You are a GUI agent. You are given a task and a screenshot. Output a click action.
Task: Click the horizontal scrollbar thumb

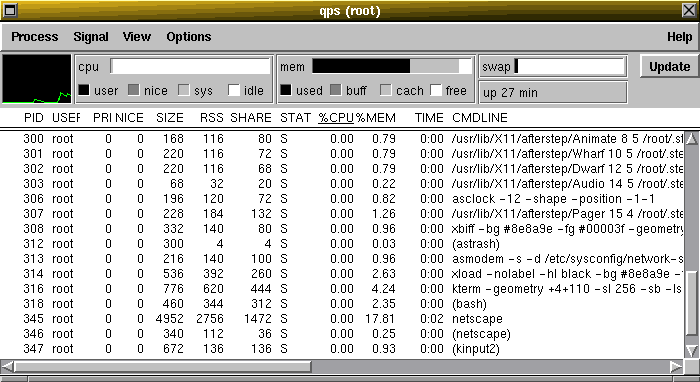162,367
